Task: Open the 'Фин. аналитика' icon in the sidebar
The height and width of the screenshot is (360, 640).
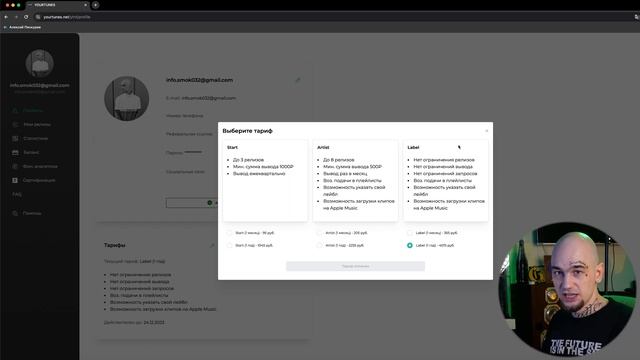Action: point(15,167)
